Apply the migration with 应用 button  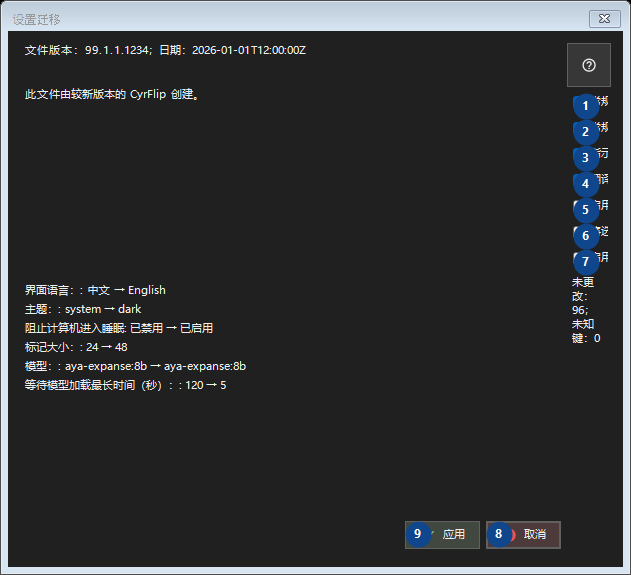click(x=442, y=534)
